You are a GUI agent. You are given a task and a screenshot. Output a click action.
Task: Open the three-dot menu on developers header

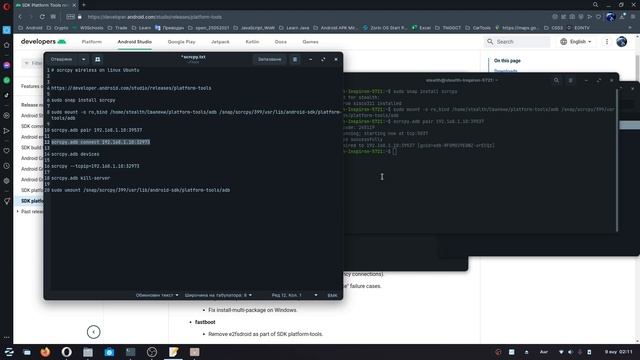click(607, 42)
